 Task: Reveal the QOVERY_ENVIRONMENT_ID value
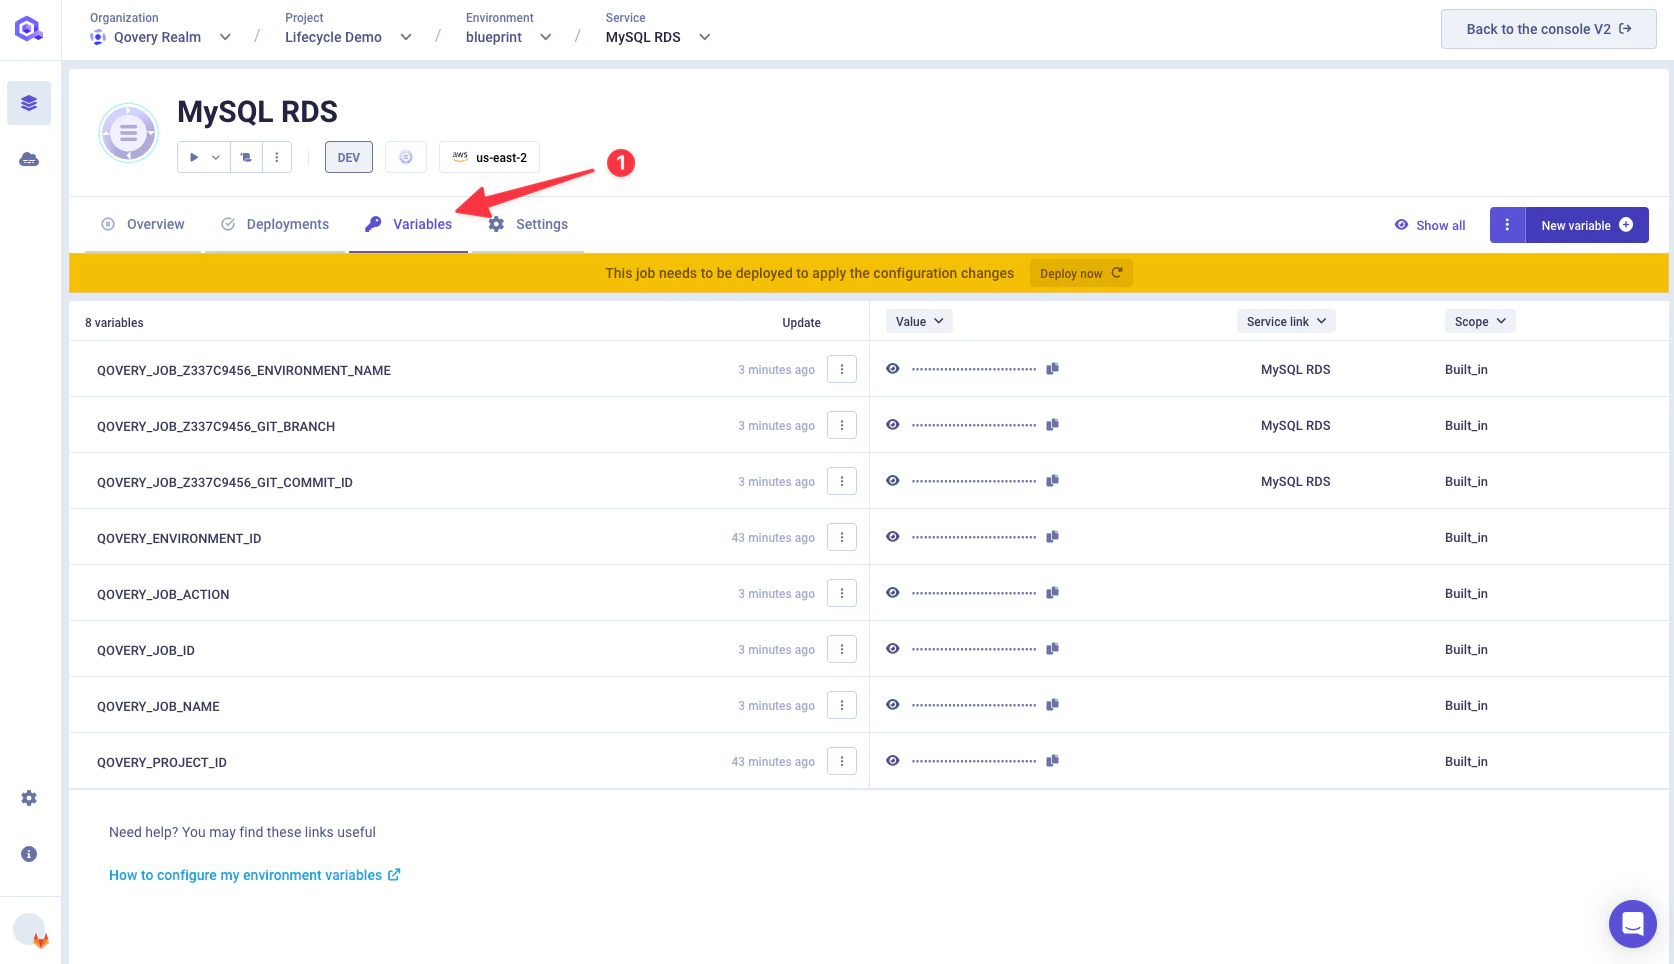pos(892,536)
